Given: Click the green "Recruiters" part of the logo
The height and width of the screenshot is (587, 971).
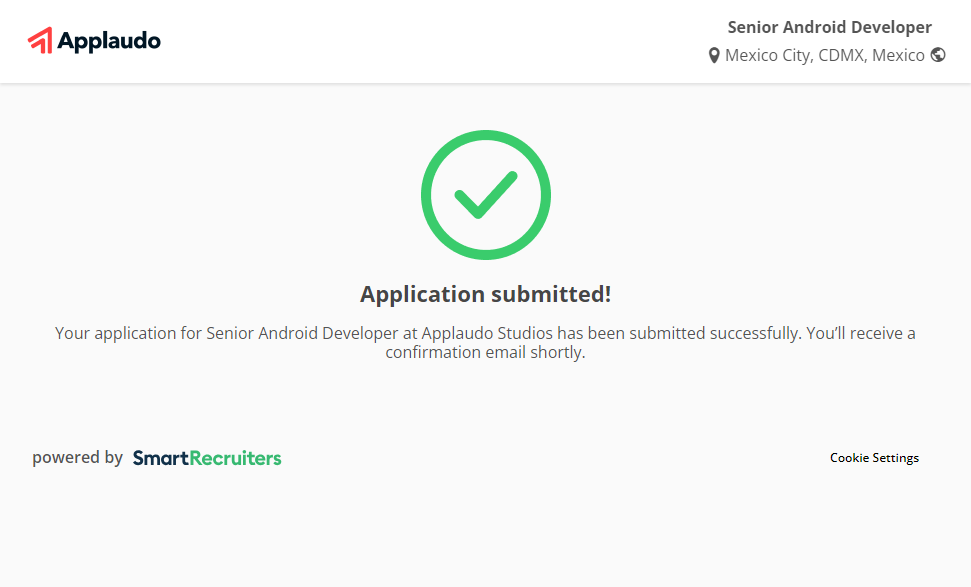Looking at the screenshot, I should click(235, 458).
